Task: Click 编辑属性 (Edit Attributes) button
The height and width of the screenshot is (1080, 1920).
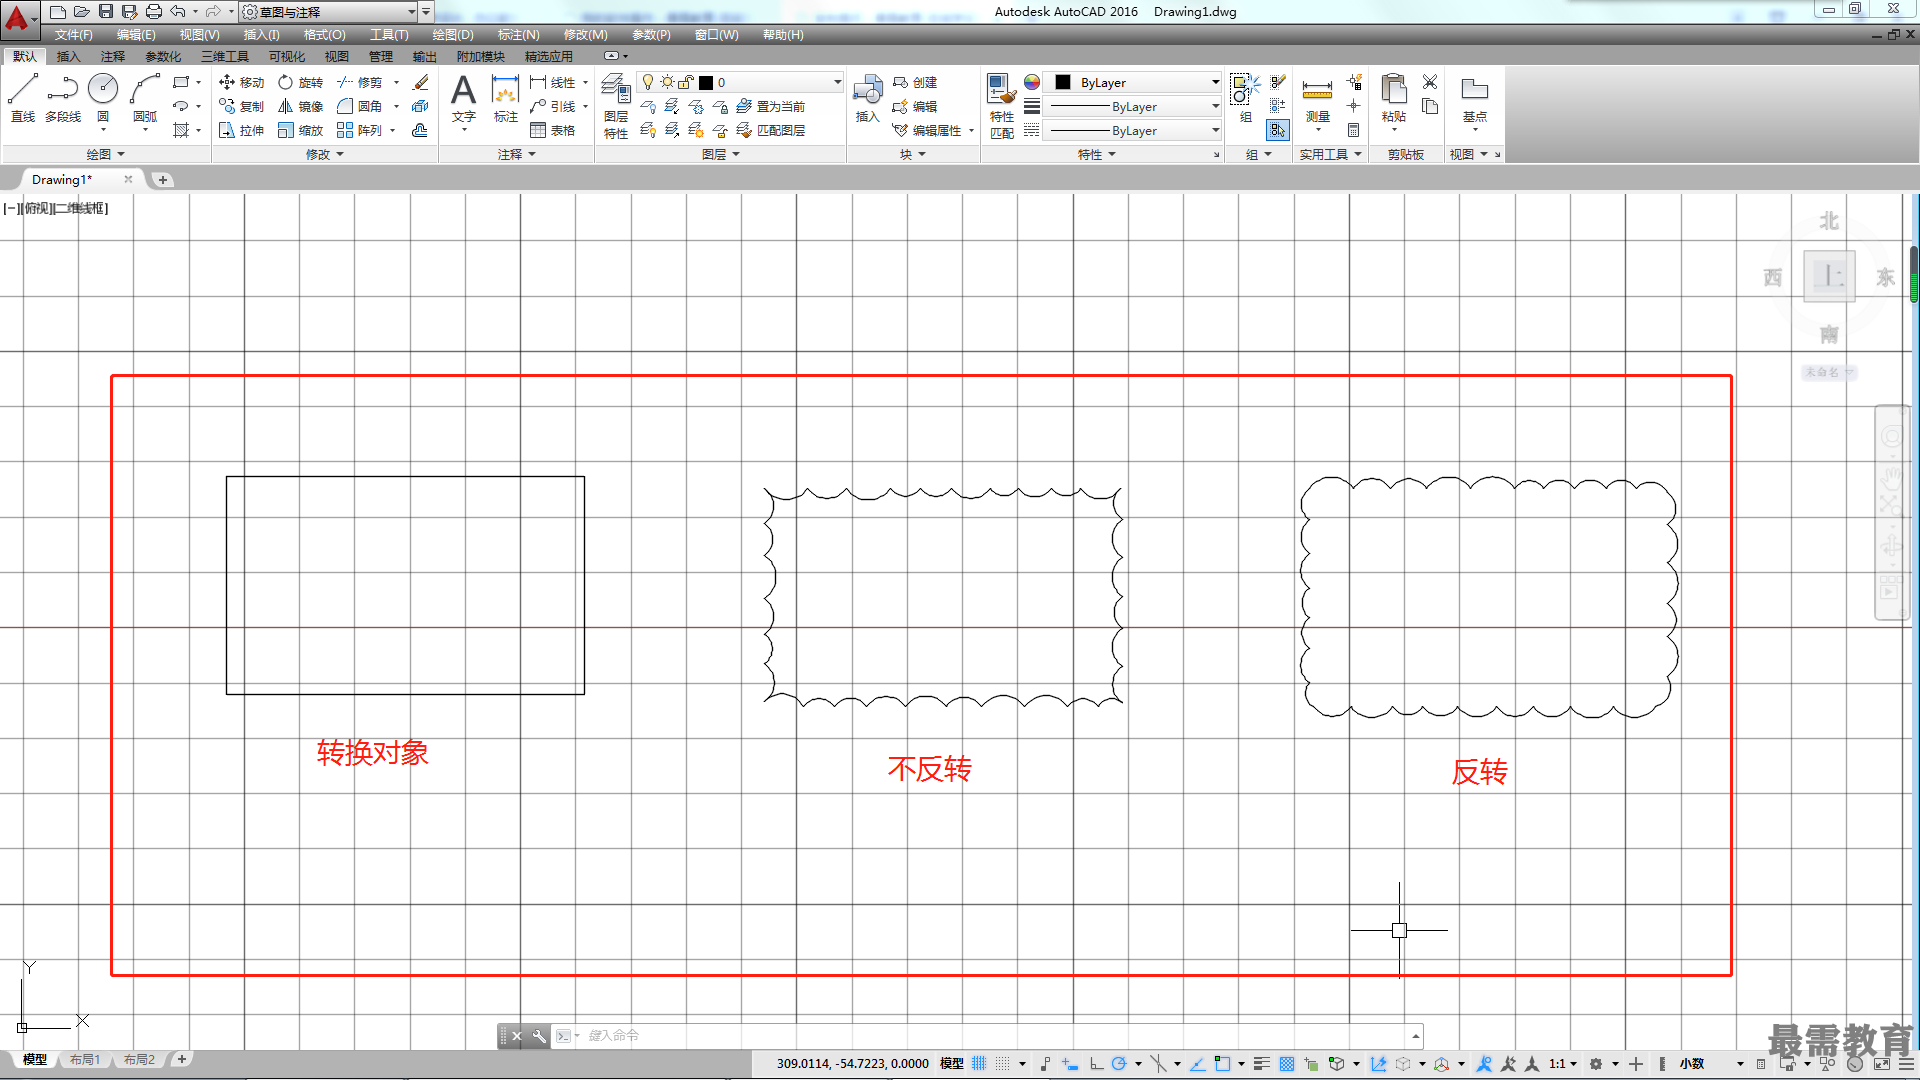Action: click(928, 130)
